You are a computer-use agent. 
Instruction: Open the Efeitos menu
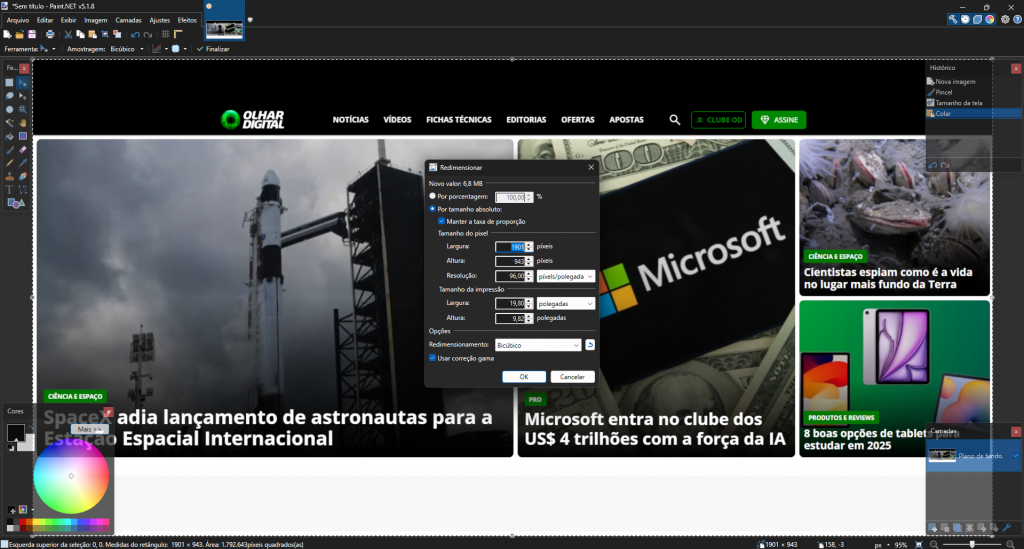click(x=187, y=20)
